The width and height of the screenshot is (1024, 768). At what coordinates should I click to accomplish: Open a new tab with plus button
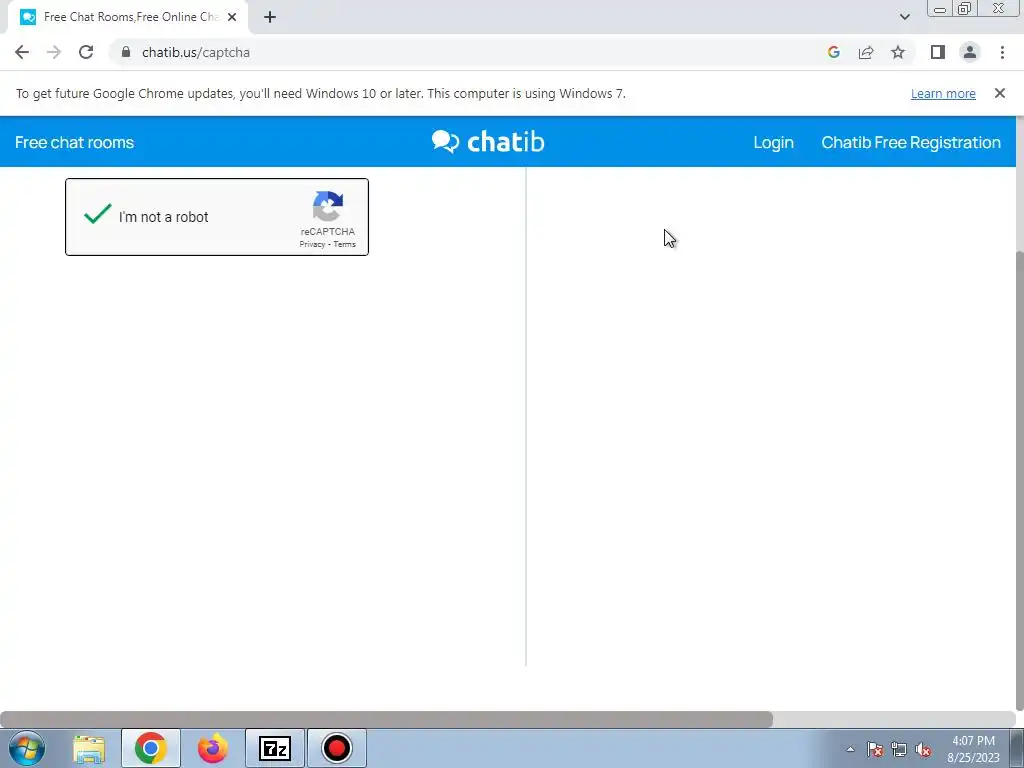(x=270, y=17)
